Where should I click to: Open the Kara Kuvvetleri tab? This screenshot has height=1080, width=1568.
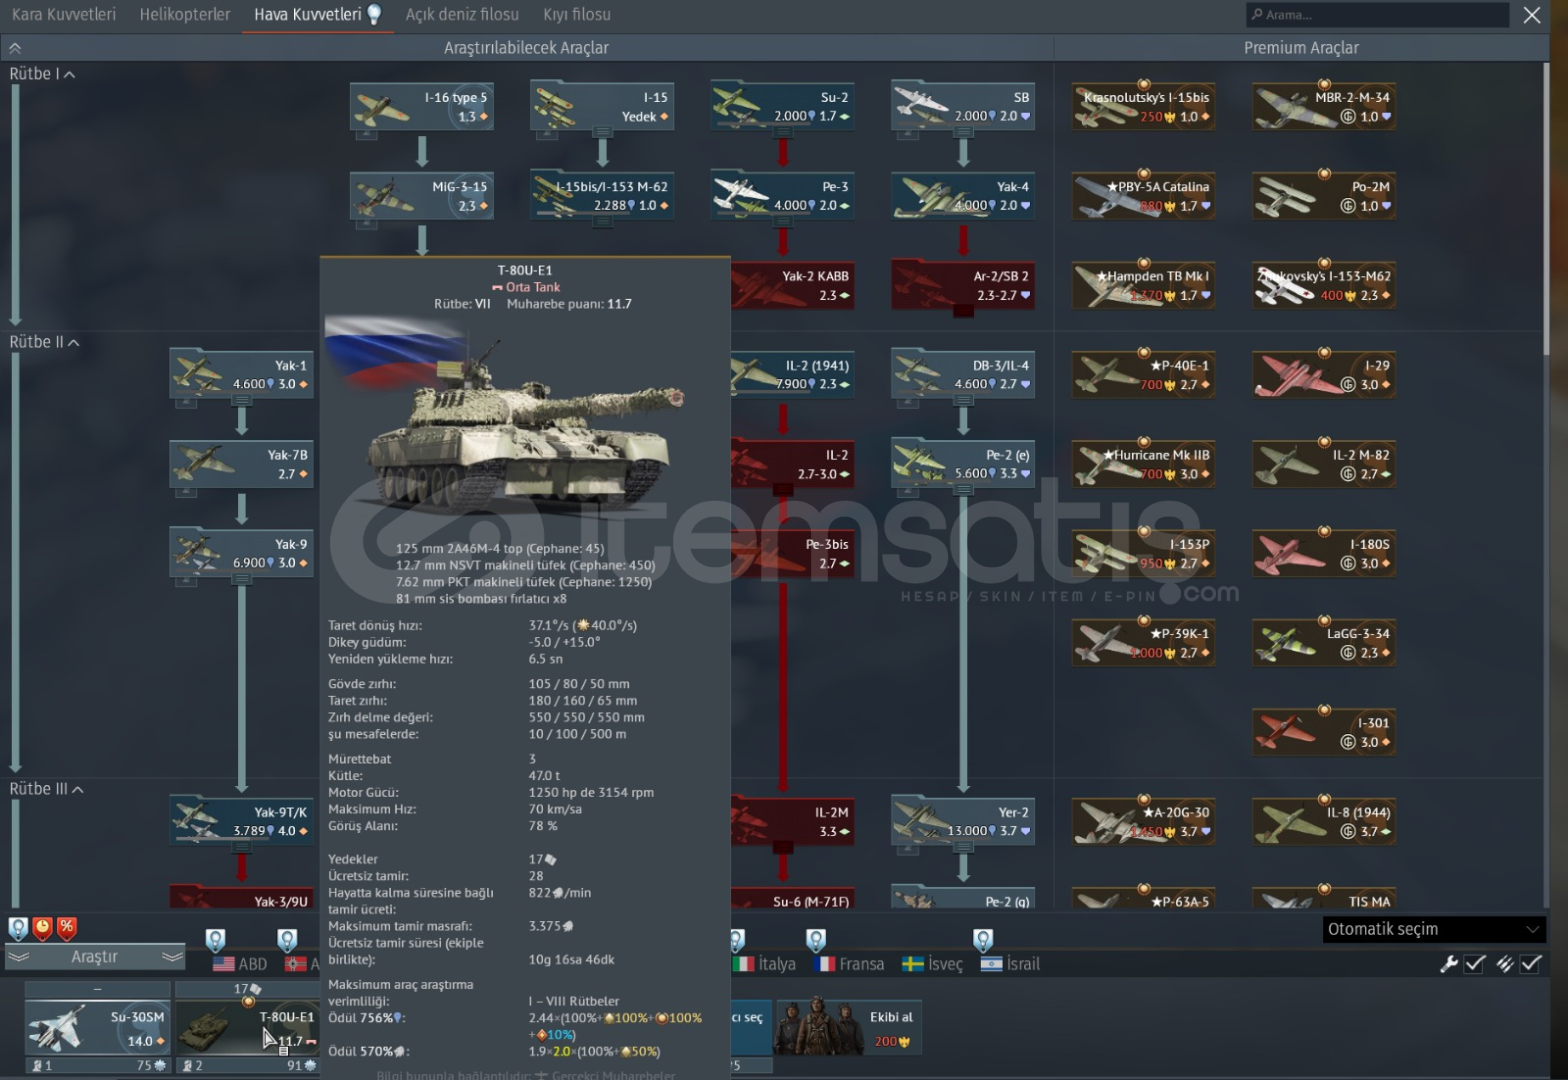64,15
